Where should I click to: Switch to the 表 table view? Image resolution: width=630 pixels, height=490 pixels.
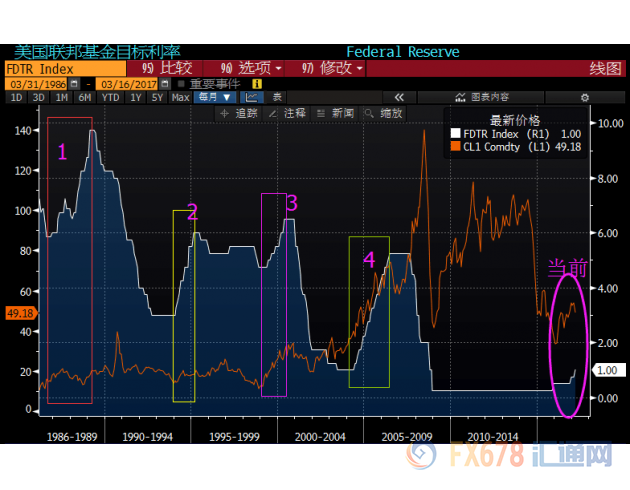tap(277, 97)
